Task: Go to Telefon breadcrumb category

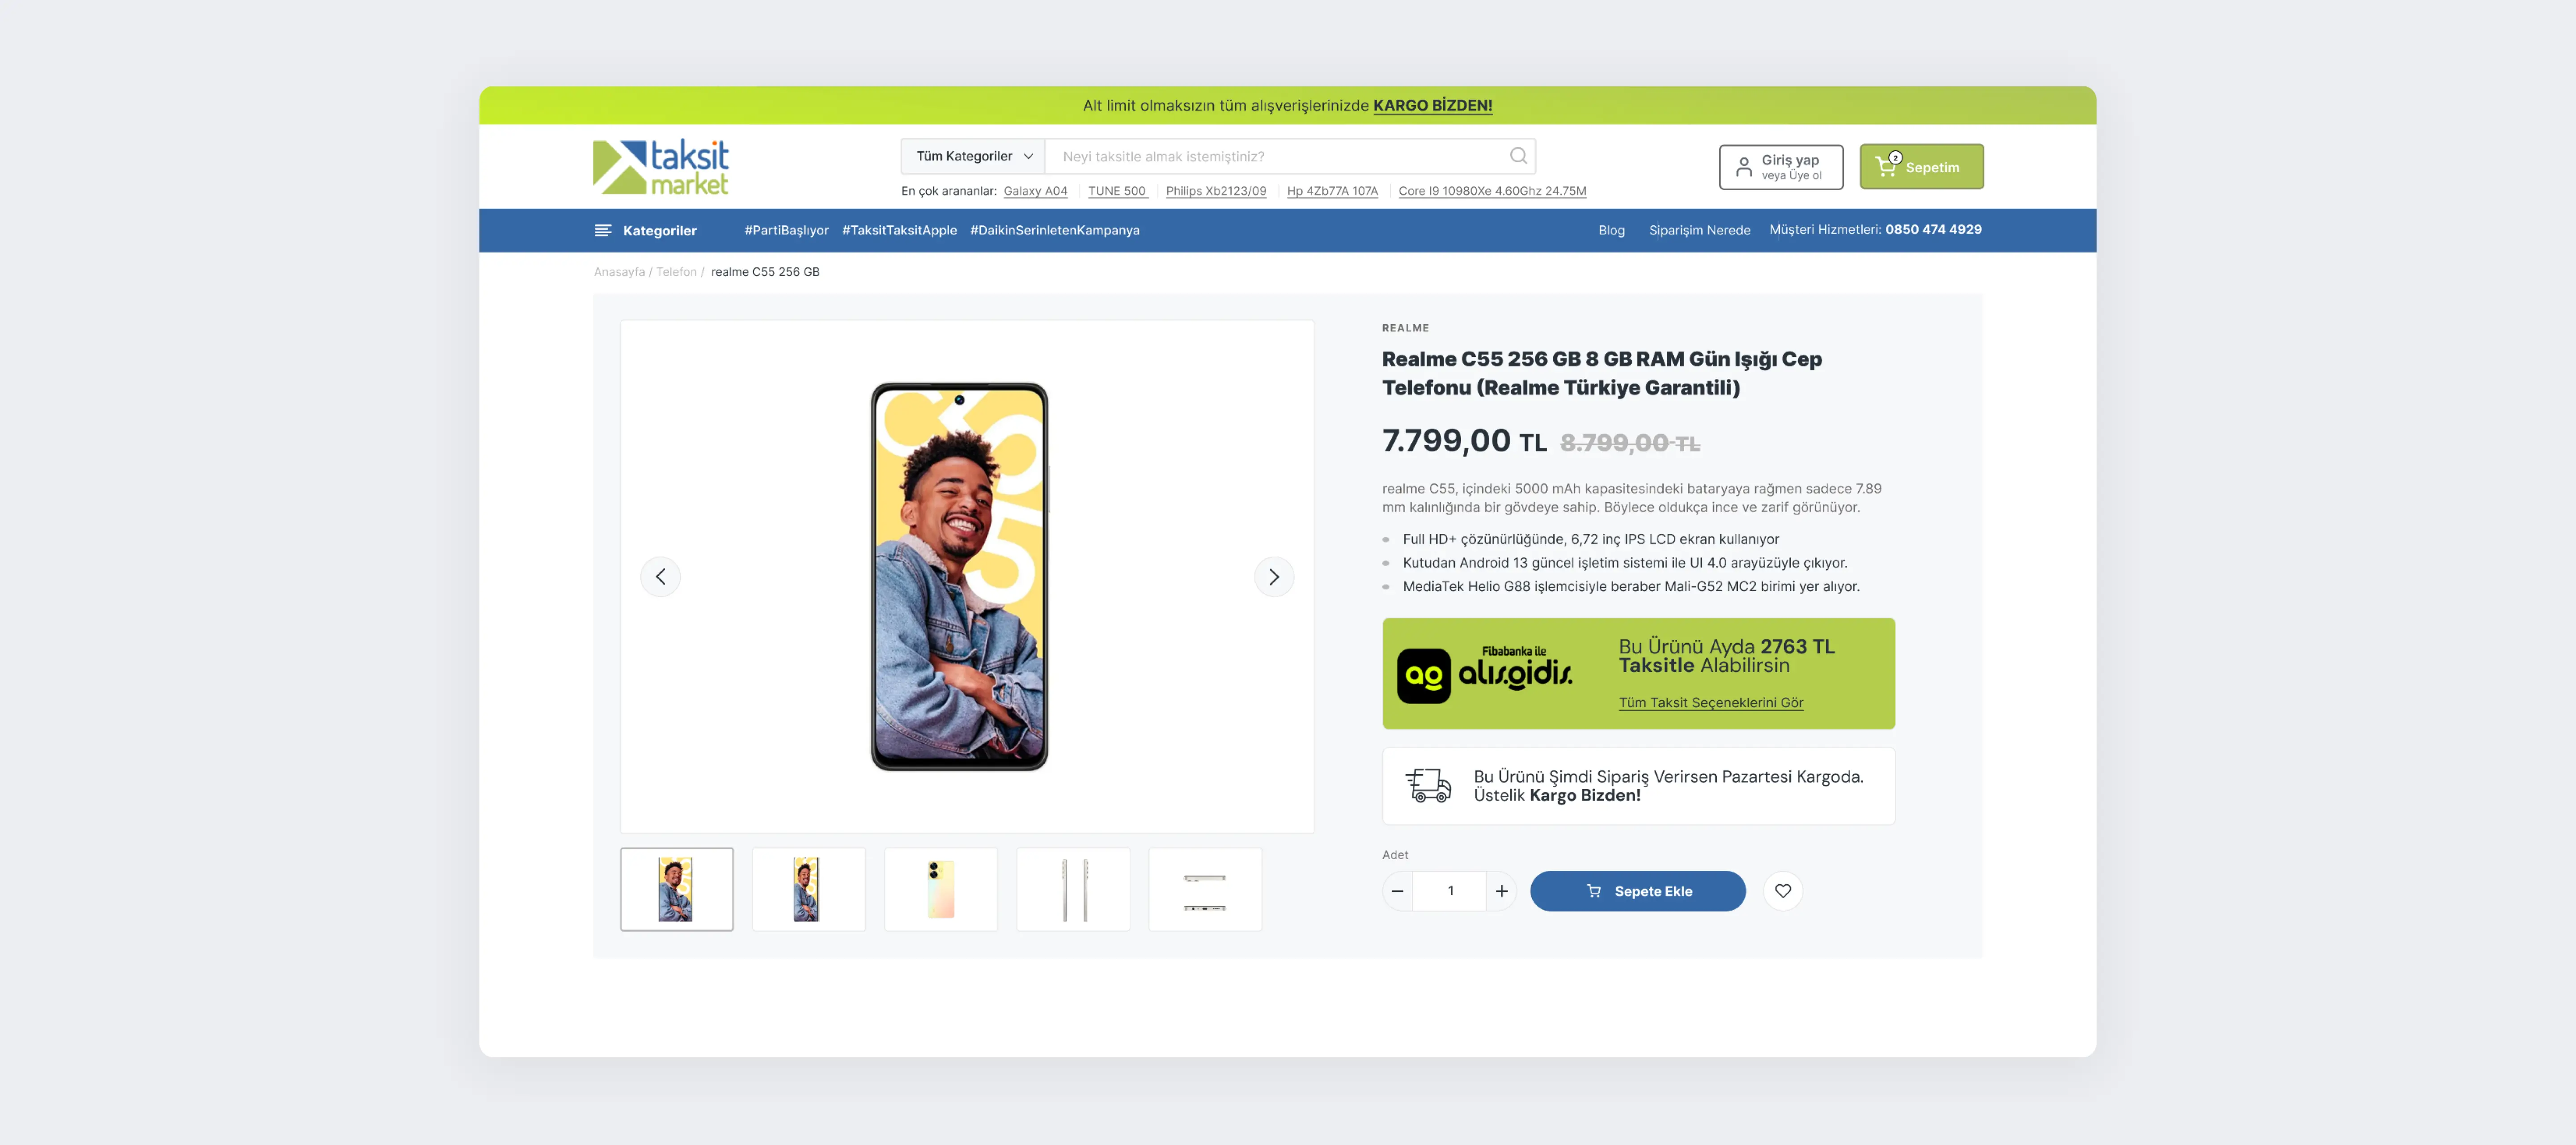Action: (x=676, y=272)
